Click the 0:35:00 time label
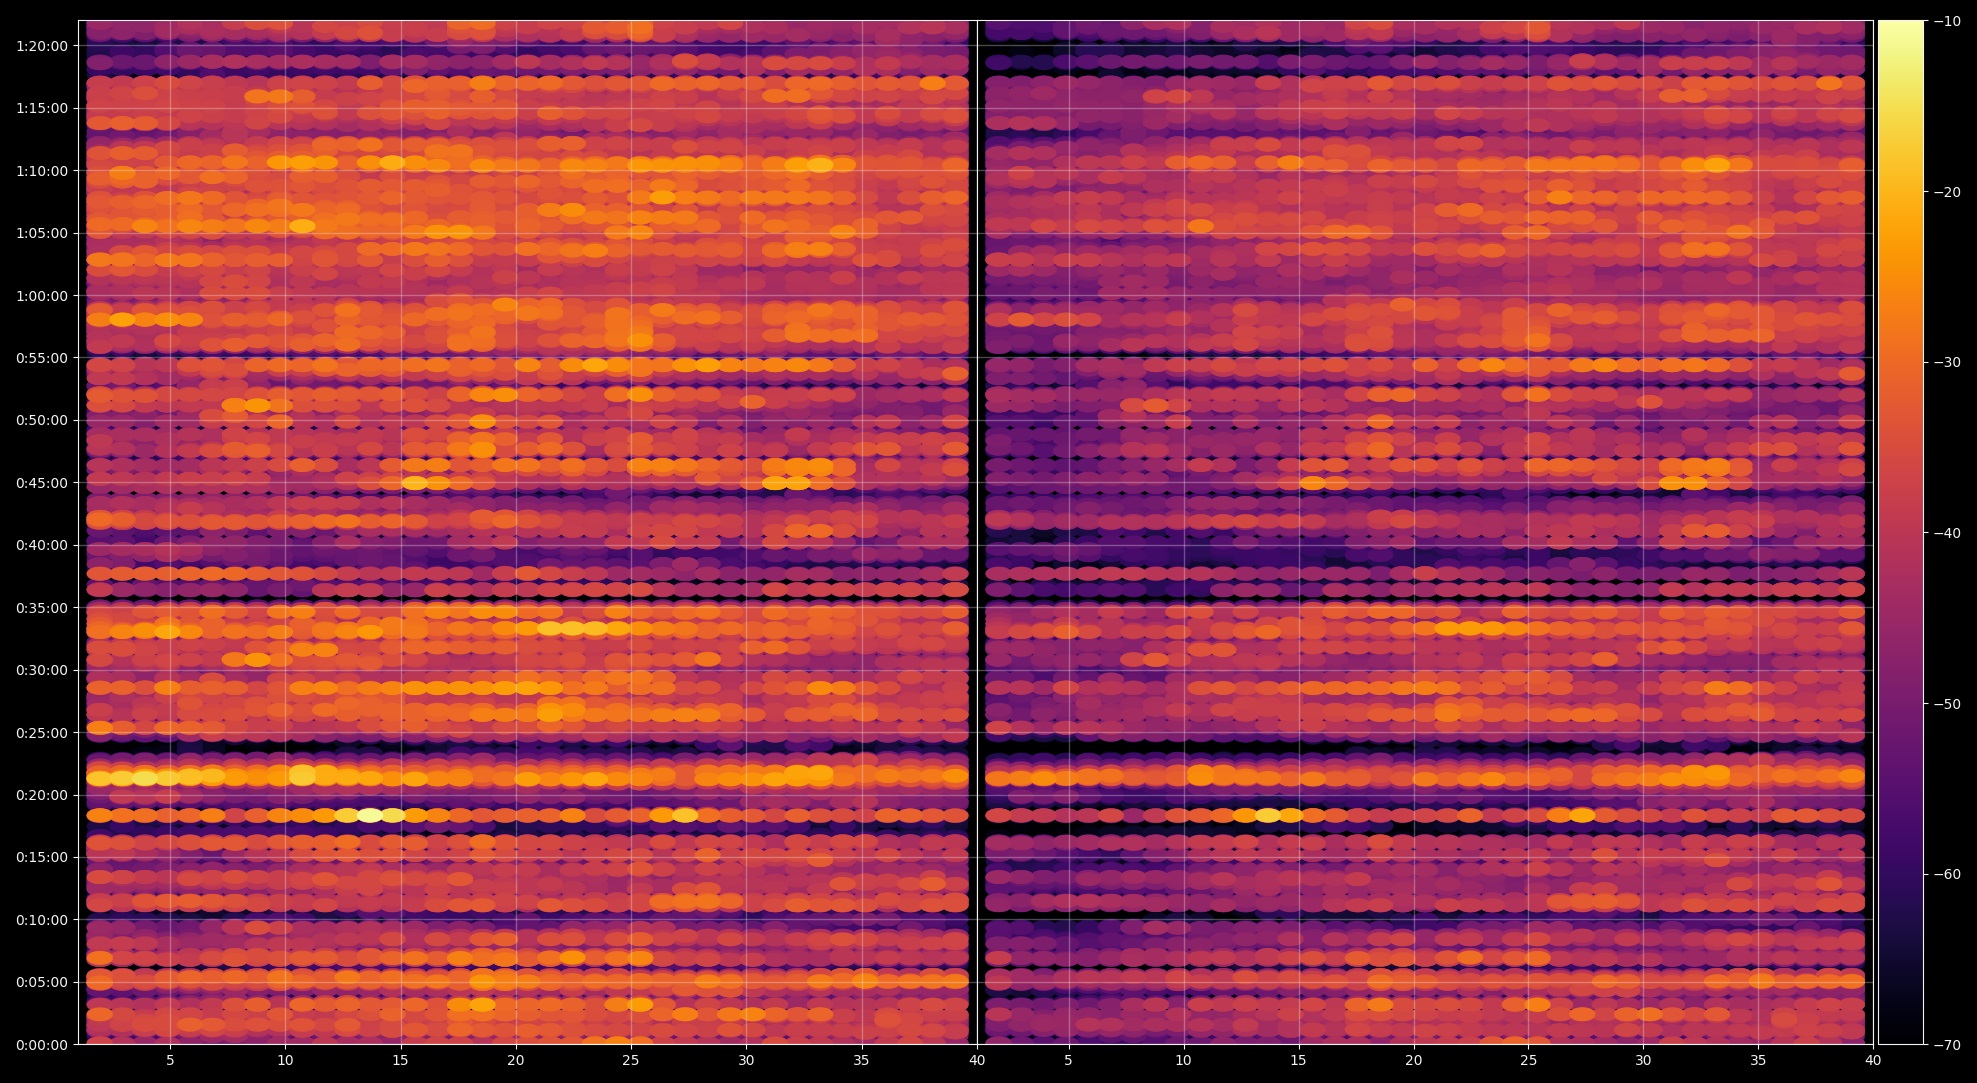Image resolution: width=1977 pixels, height=1083 pixels. (x=42, y=608)
